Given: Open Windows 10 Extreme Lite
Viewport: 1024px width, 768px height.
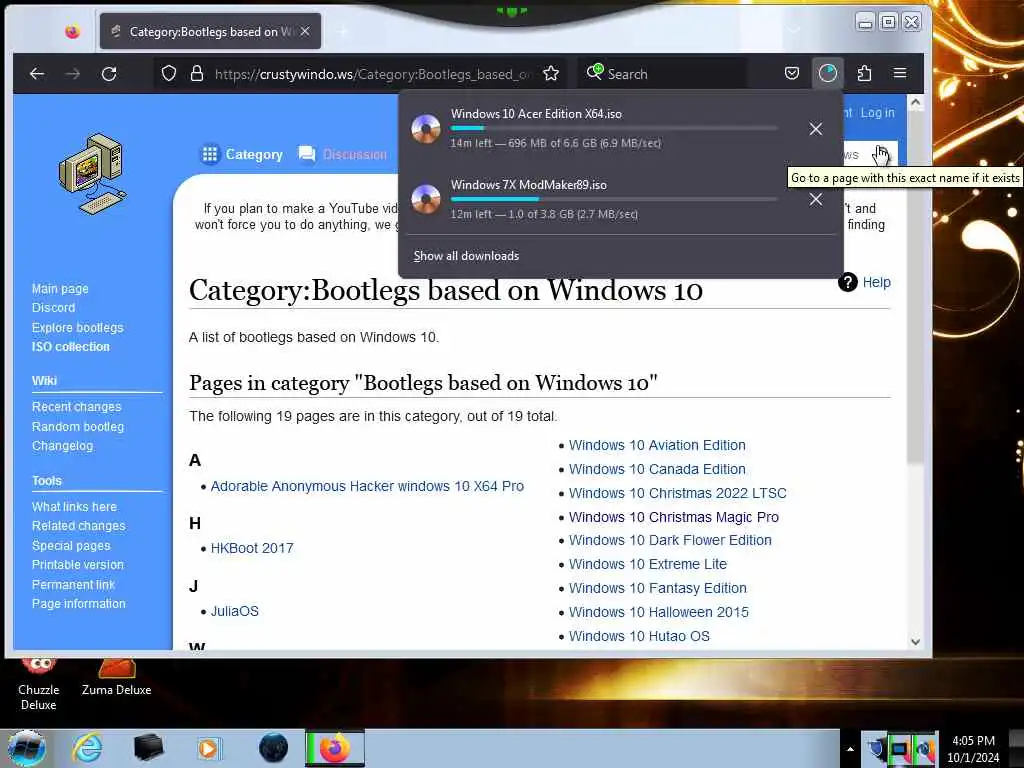Looking at the screenshot, I should [648, 564].
